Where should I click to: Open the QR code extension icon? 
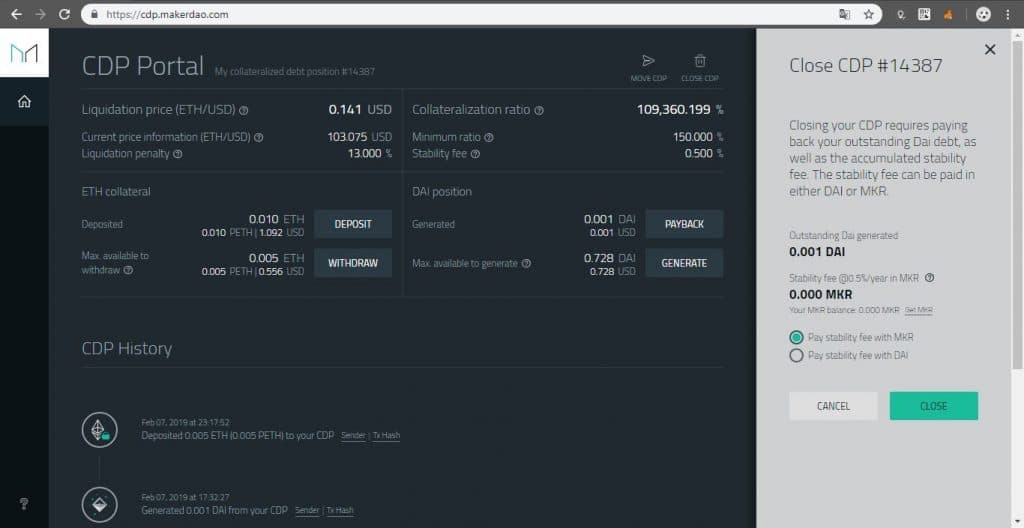924,14
